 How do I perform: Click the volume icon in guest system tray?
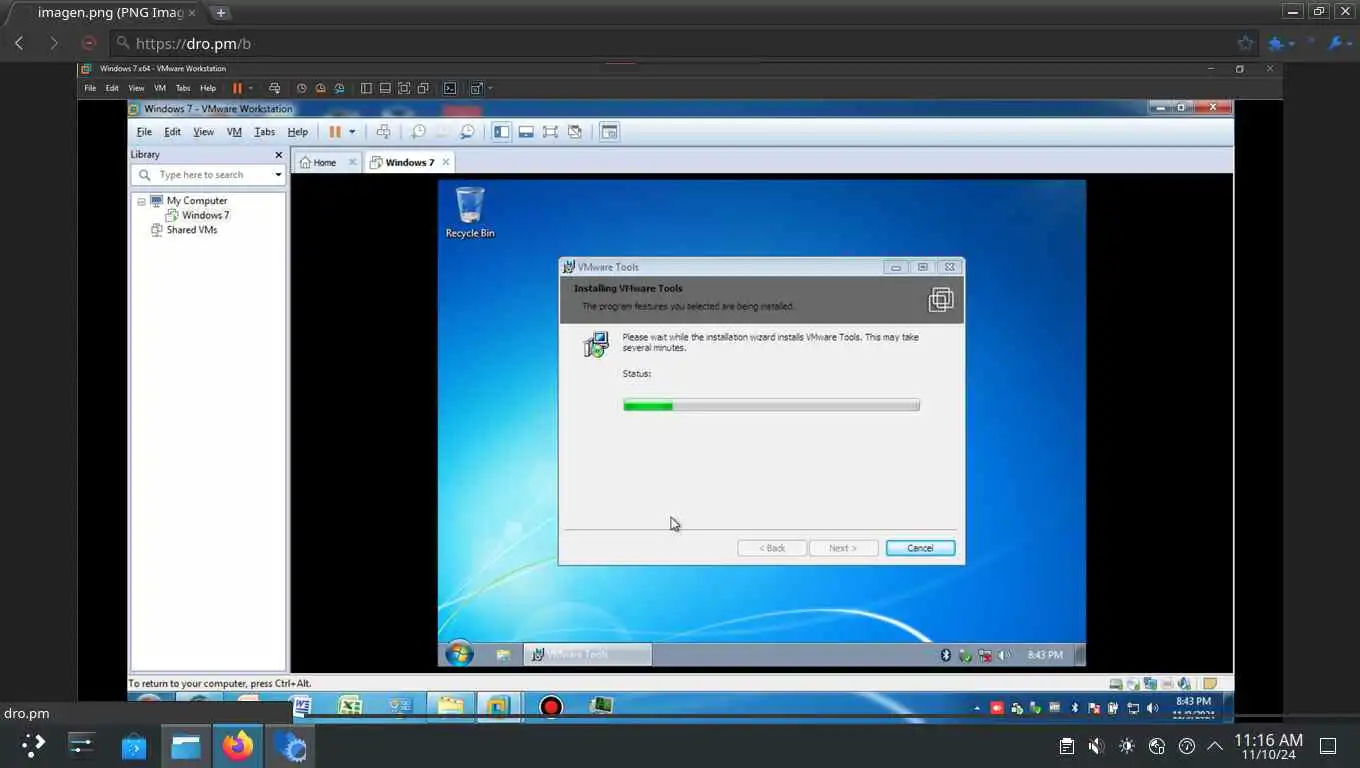1005,656
